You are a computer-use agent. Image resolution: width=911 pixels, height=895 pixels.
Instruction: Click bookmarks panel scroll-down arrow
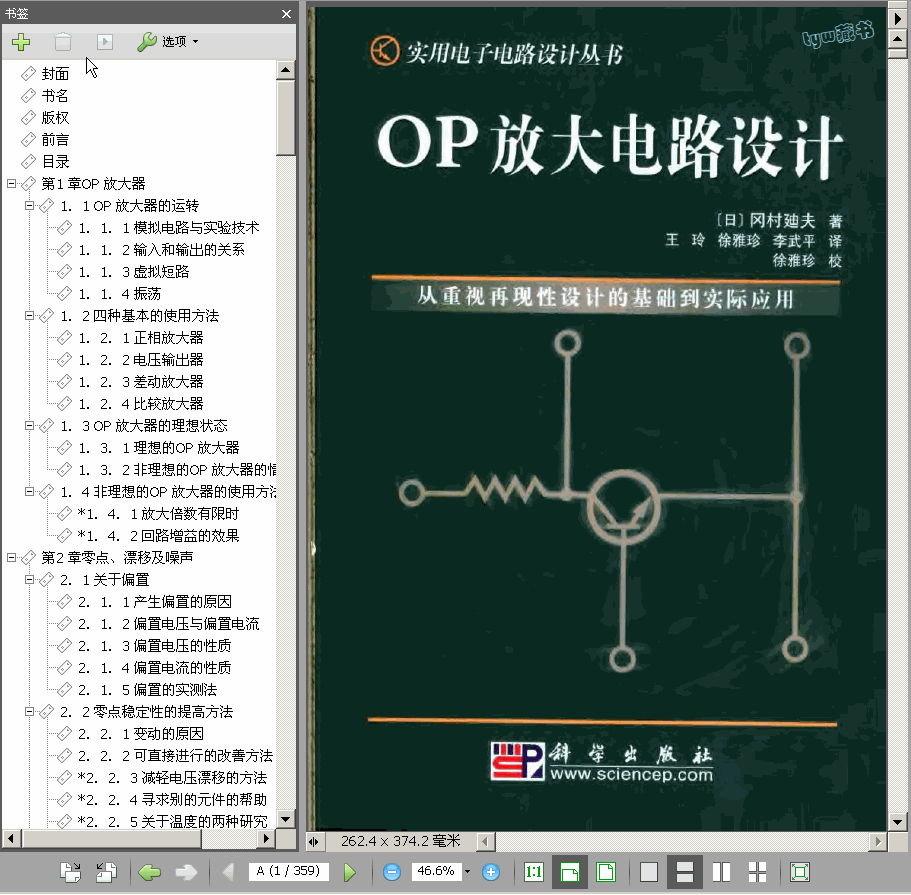285,819
